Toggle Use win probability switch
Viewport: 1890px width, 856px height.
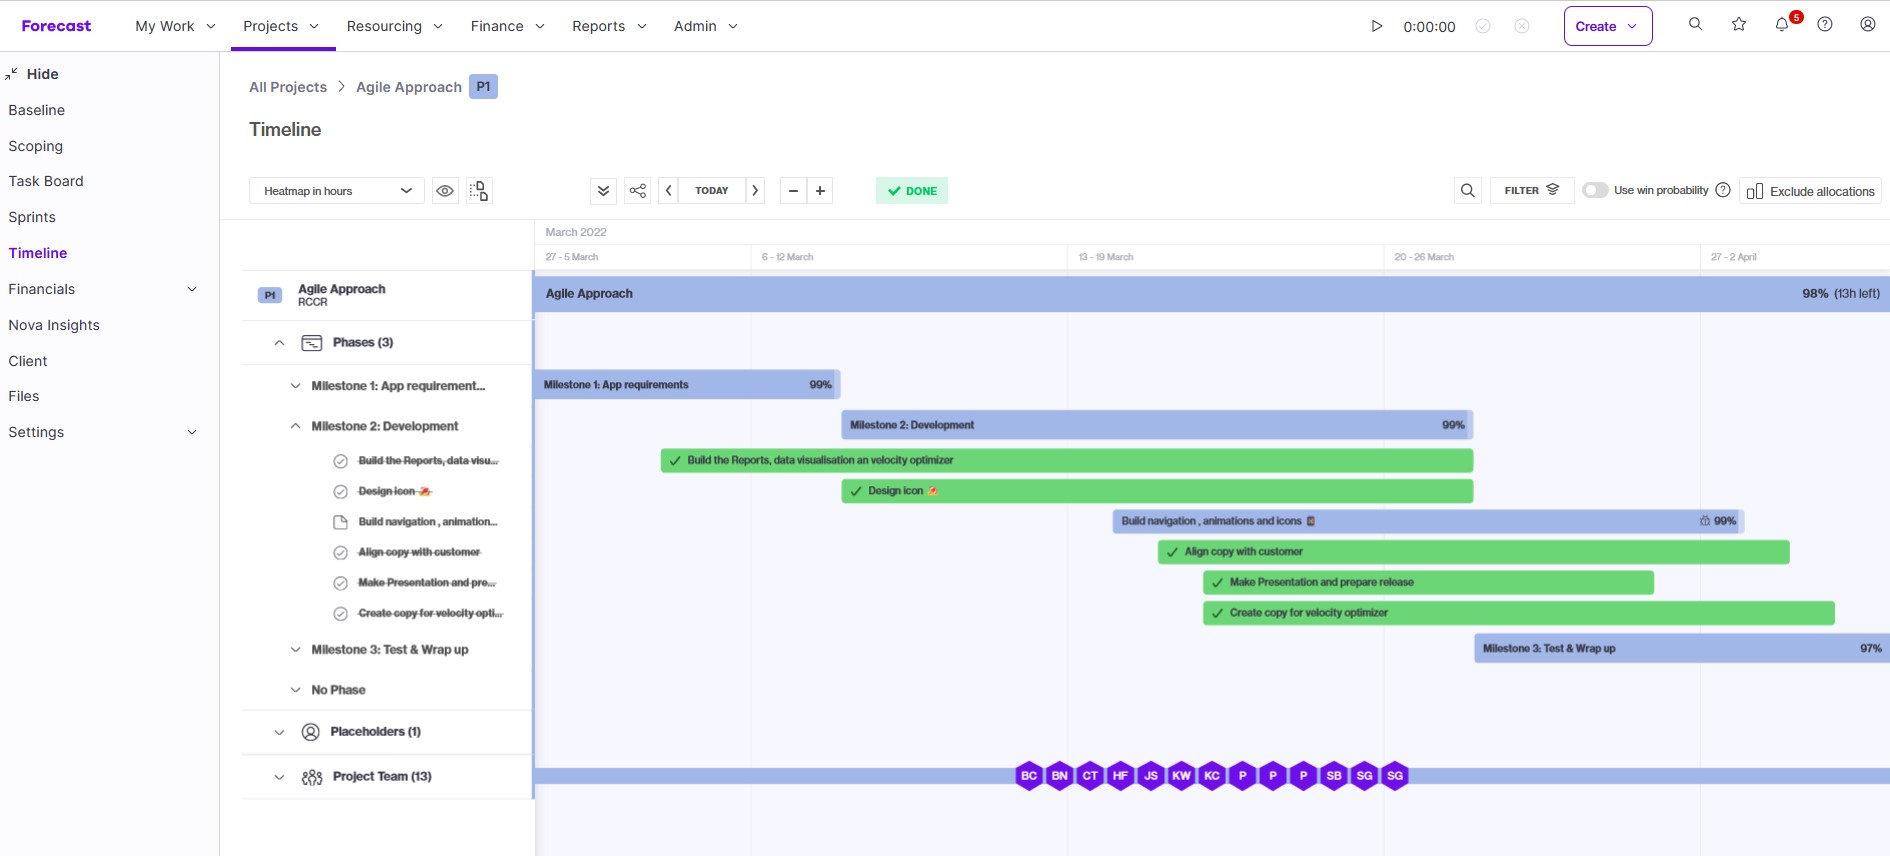(x=1595, y=191)
